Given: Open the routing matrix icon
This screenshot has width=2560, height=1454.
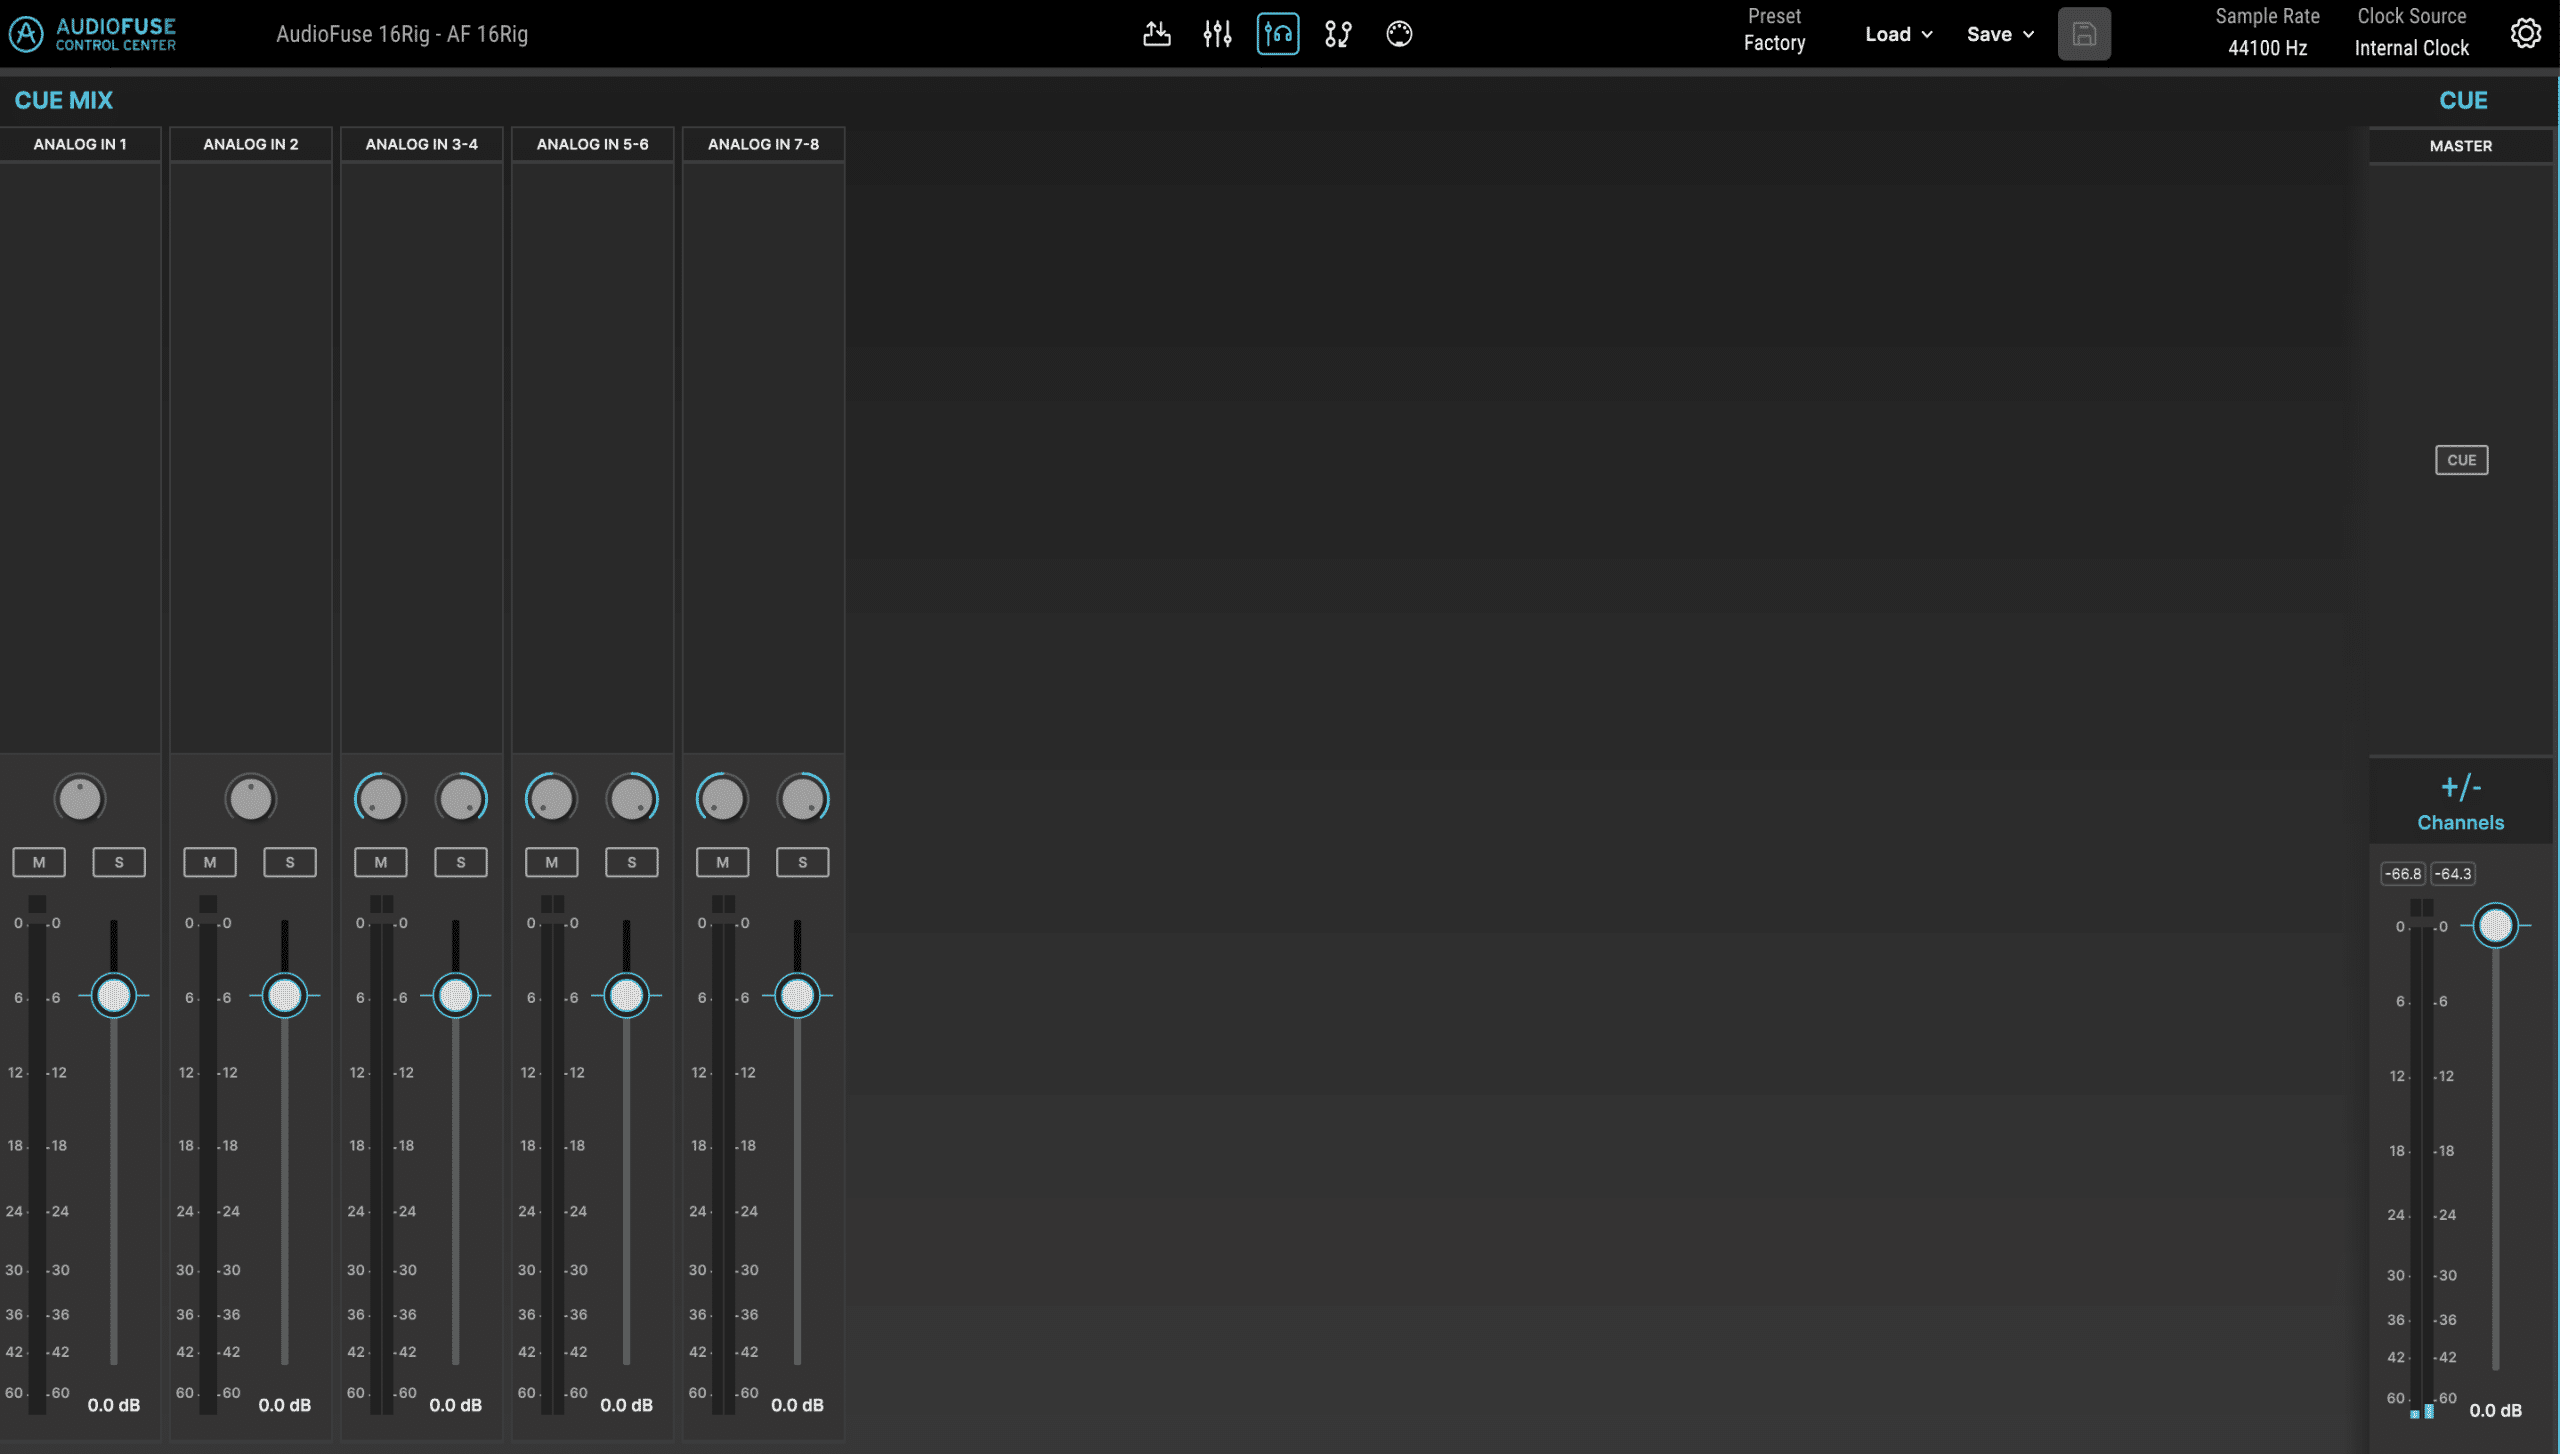Looking at the screenshot, I should (x=1338, y=34).
